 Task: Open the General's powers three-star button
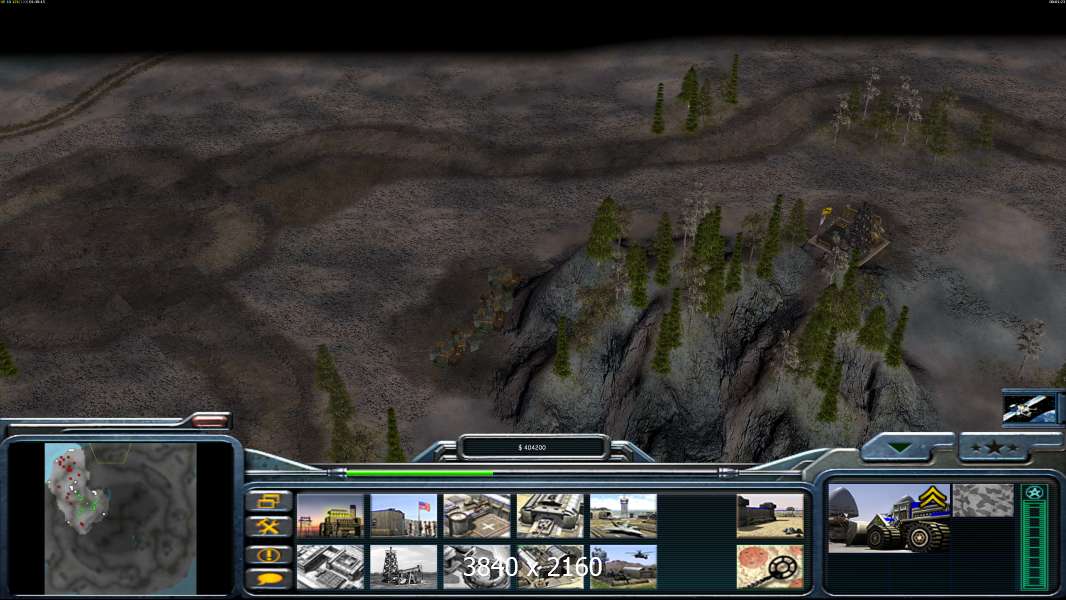995,447
